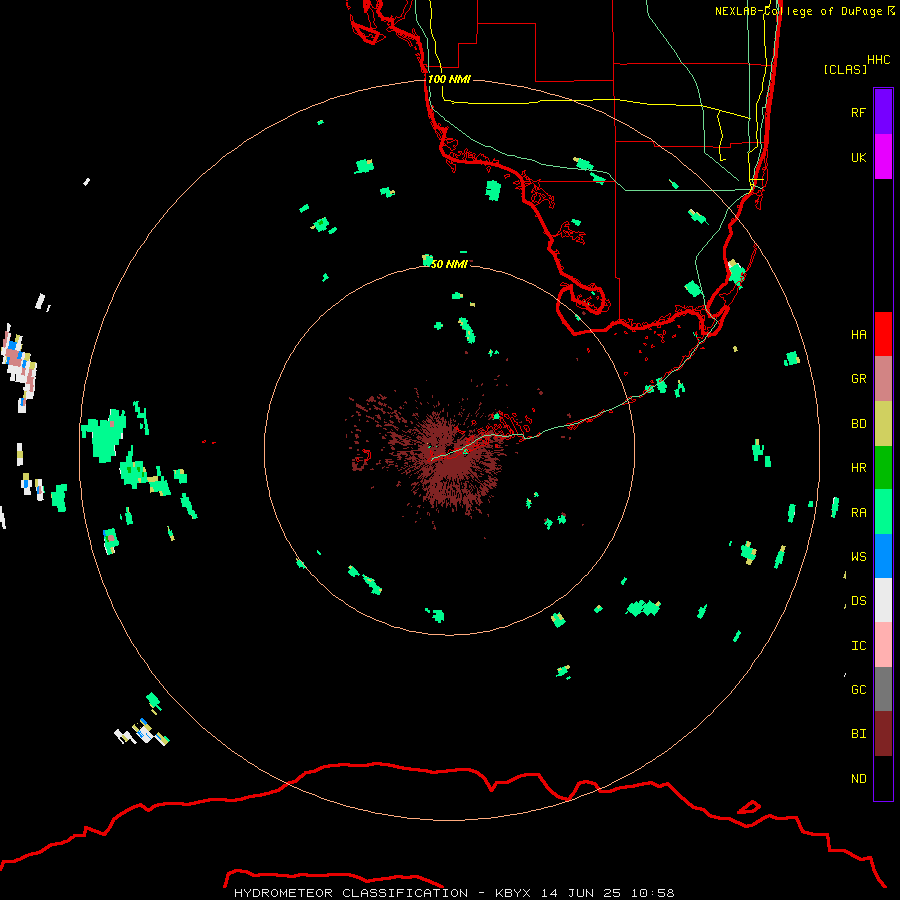Screen dimensions: 900x900
Task: Click the 100 NMI range ring label
Action: 449,79
